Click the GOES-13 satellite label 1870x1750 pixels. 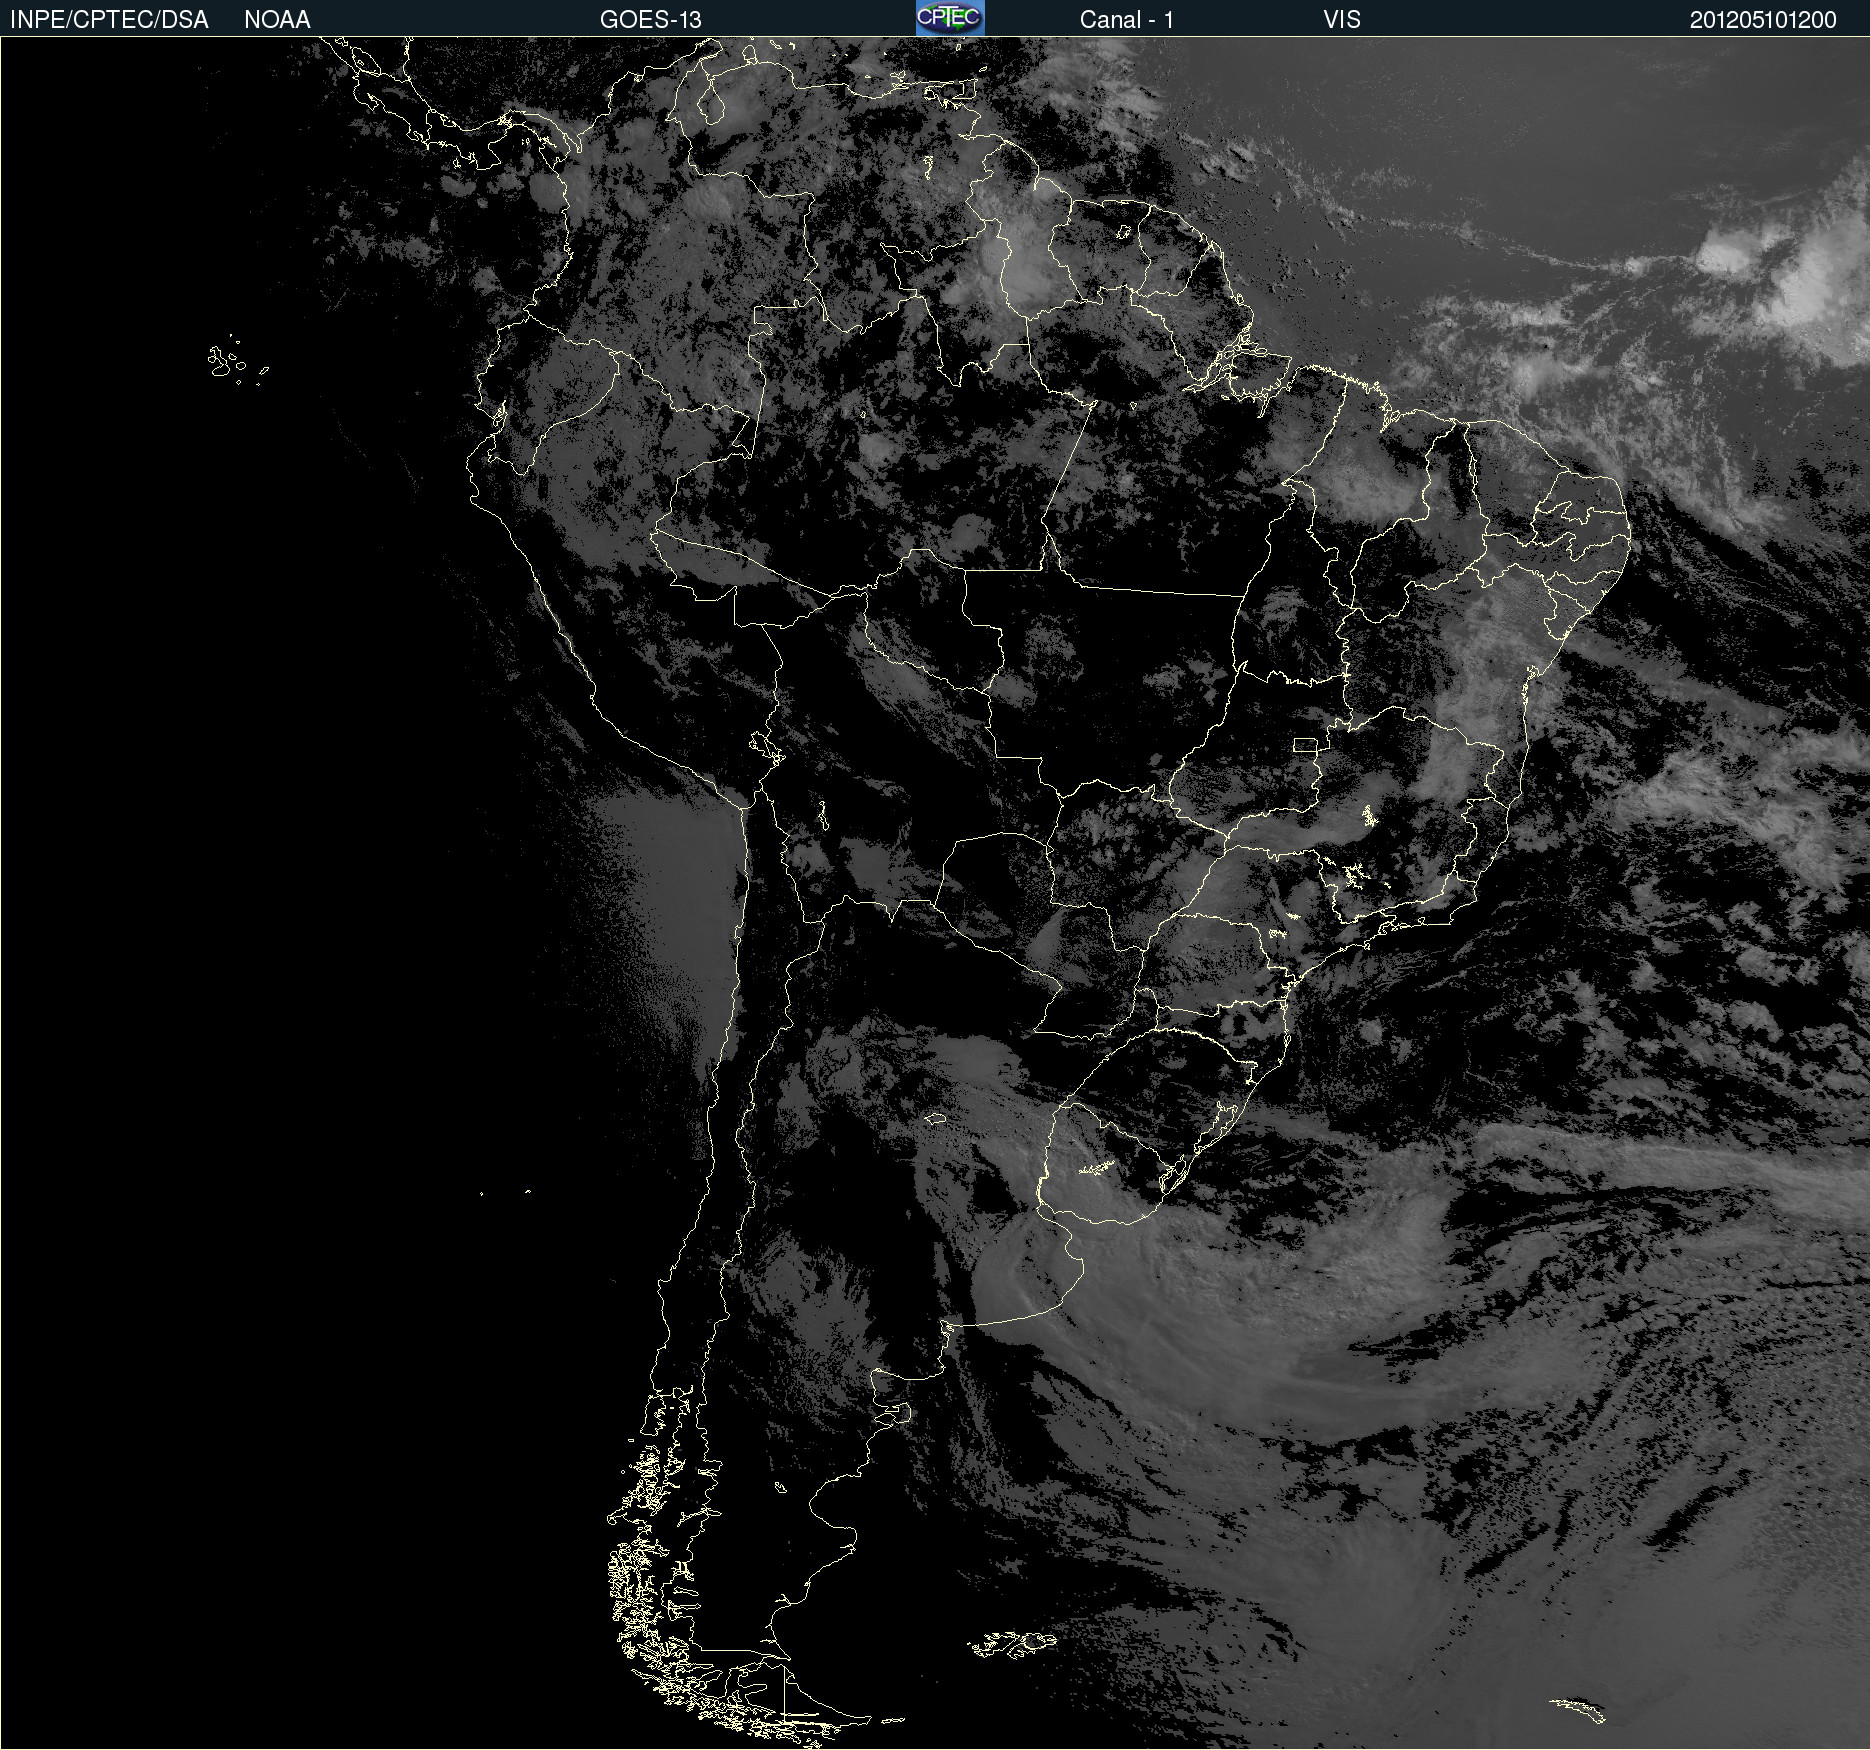(x=651, y=20)
